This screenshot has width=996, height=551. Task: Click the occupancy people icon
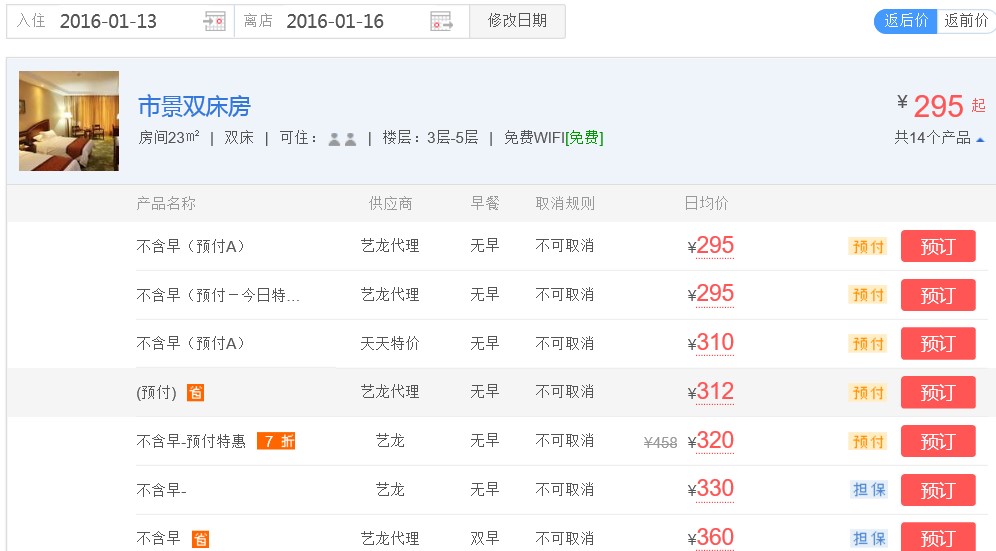tap(342, 139)
